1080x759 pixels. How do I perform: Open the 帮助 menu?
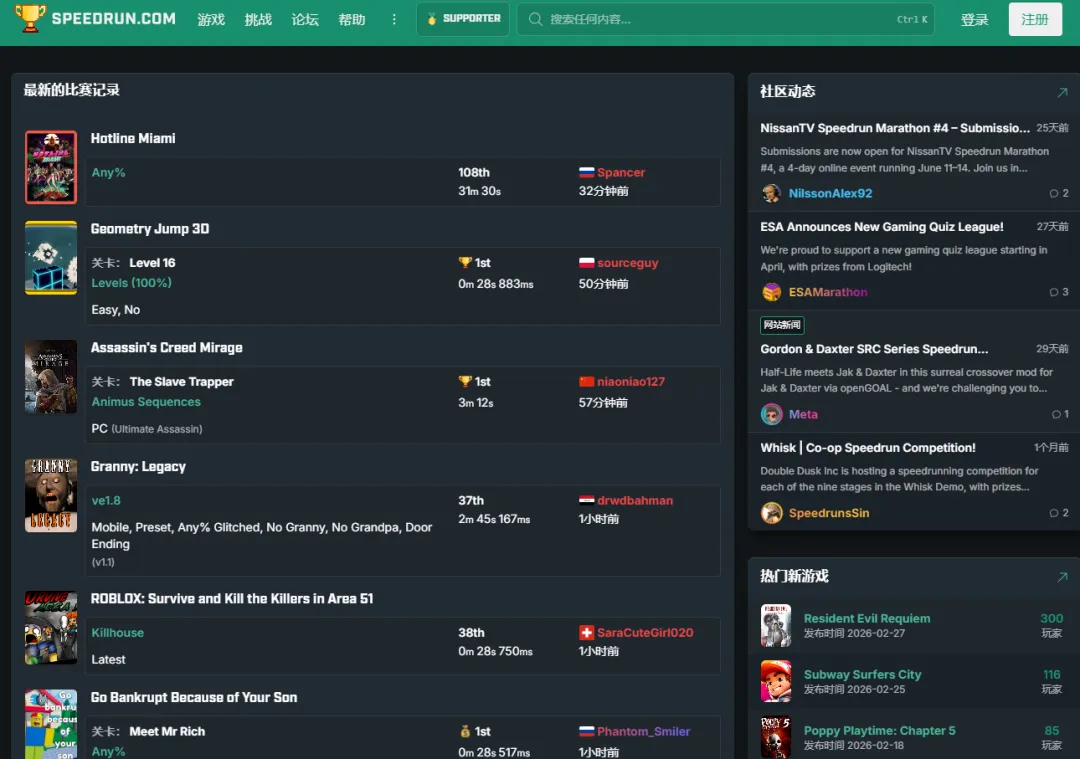coord(351,19)
